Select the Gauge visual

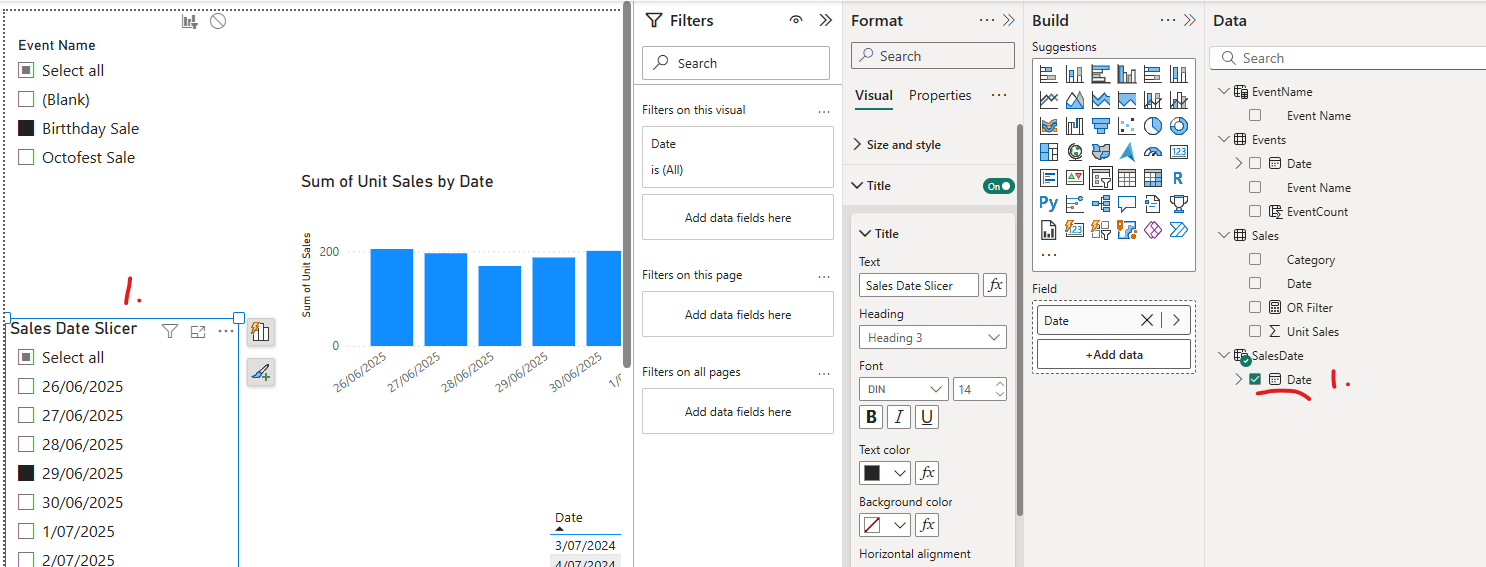[x=1153, y=152]
